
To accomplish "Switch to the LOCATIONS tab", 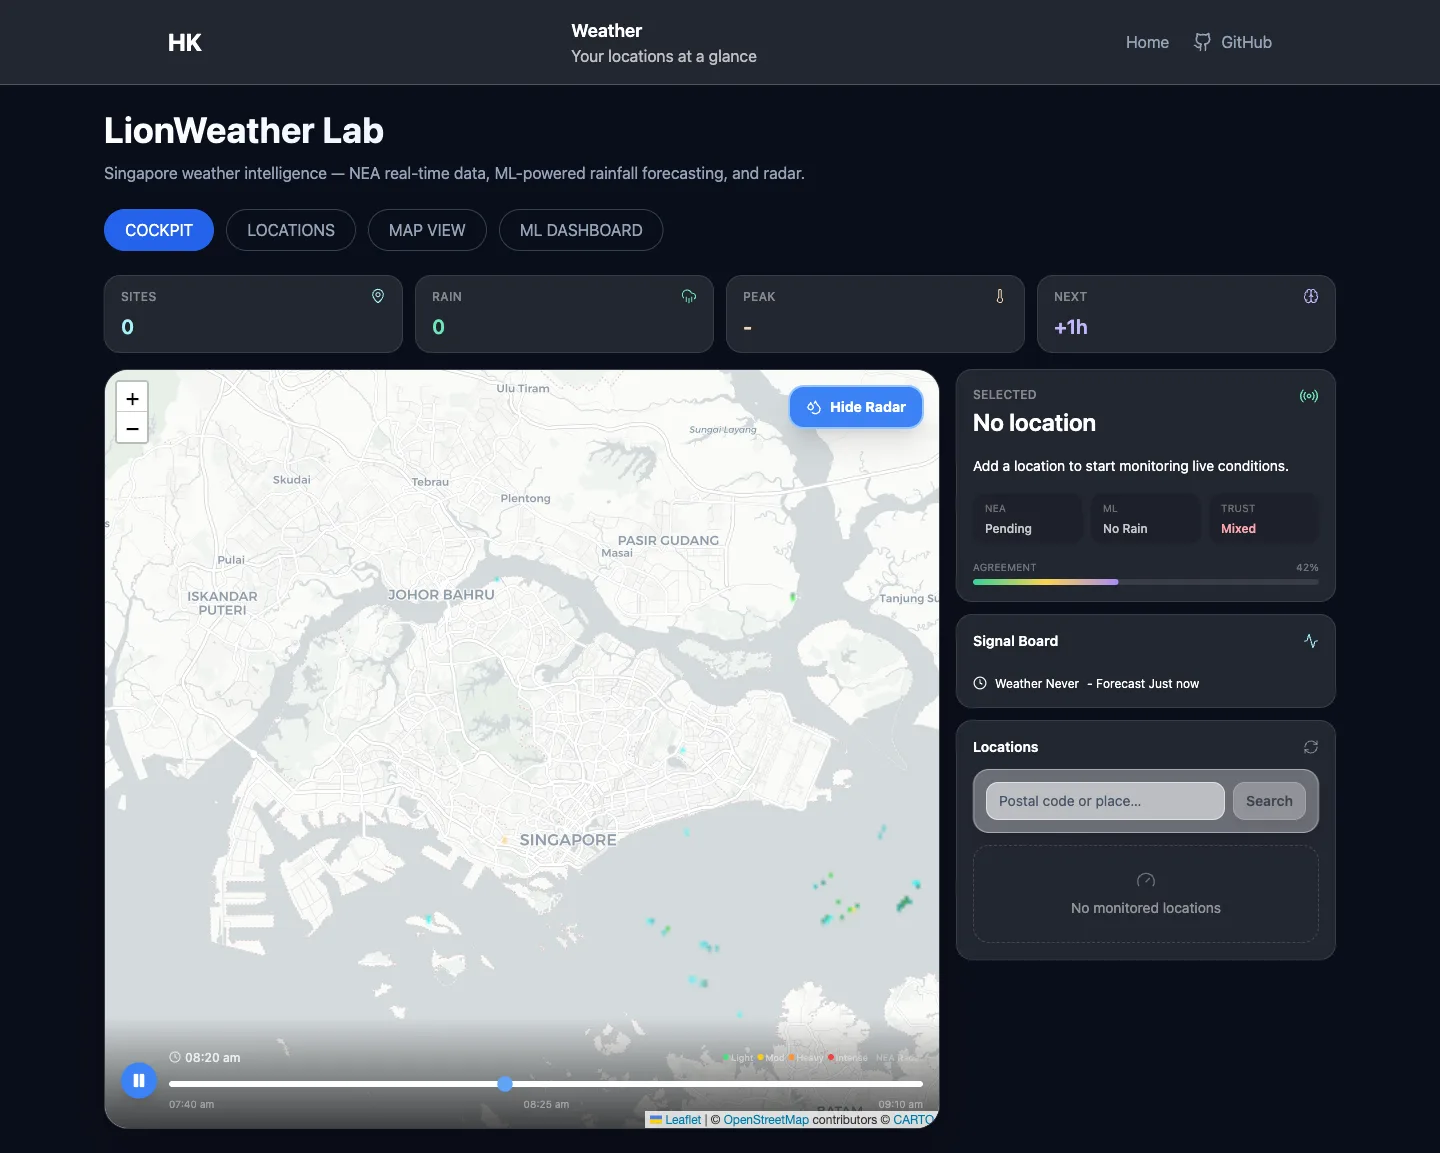I will 291,230.
